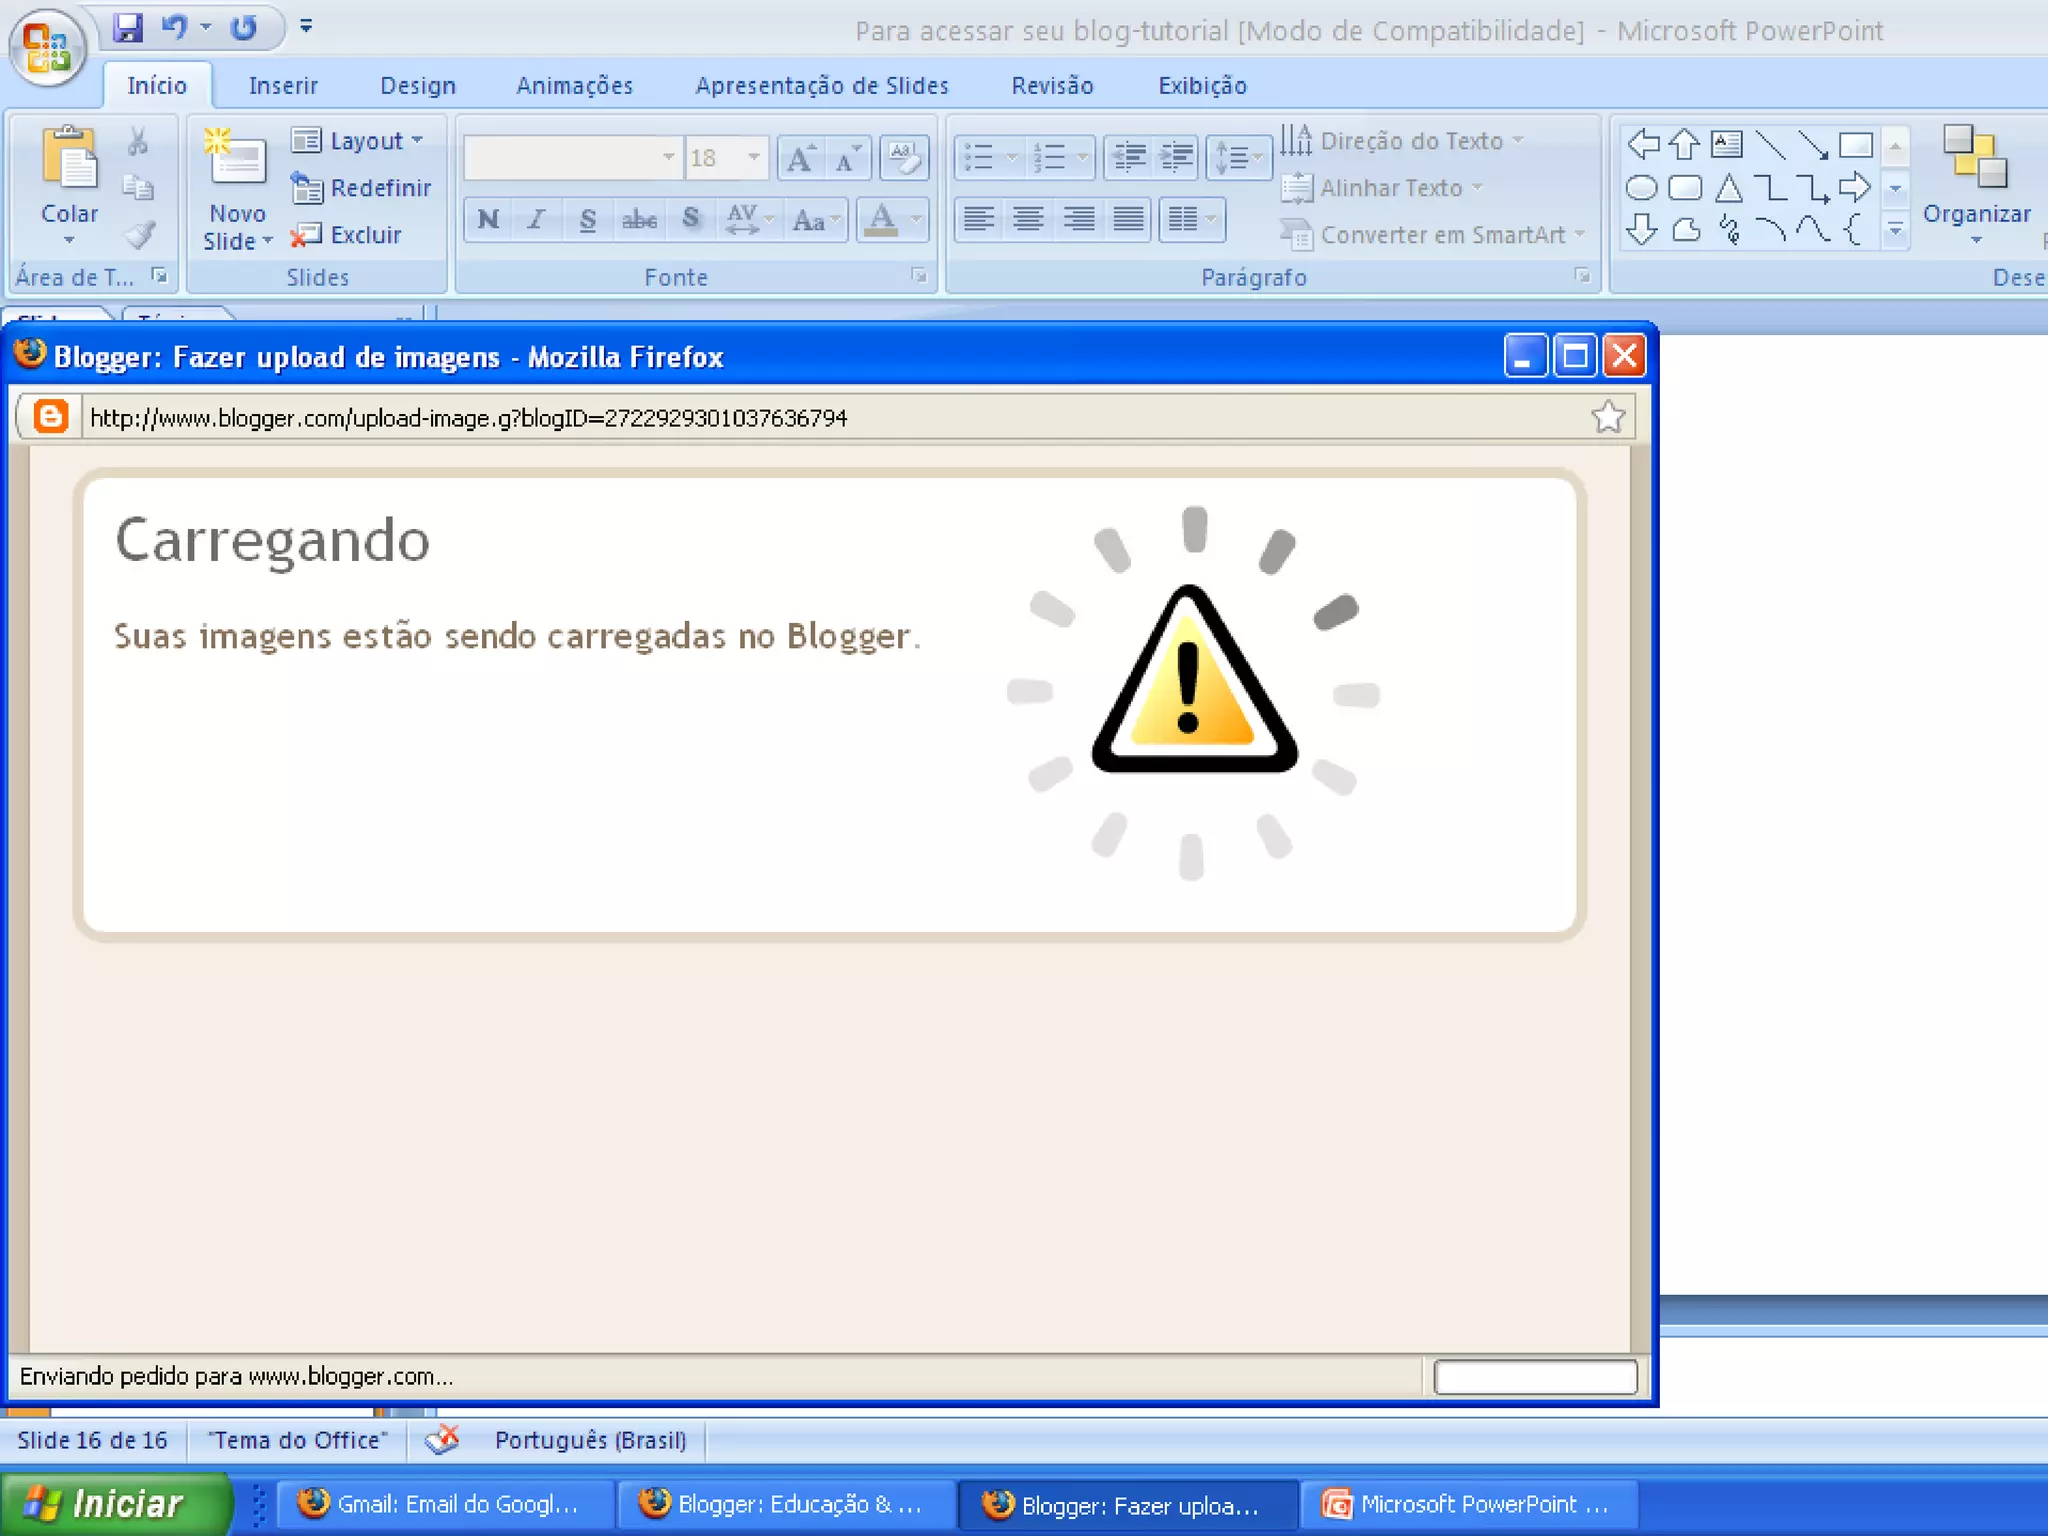The width and height of the screenshot is (2048, 1536).
Task: Switch to the Inserir ribbon tab
Action: click(283, 86)
